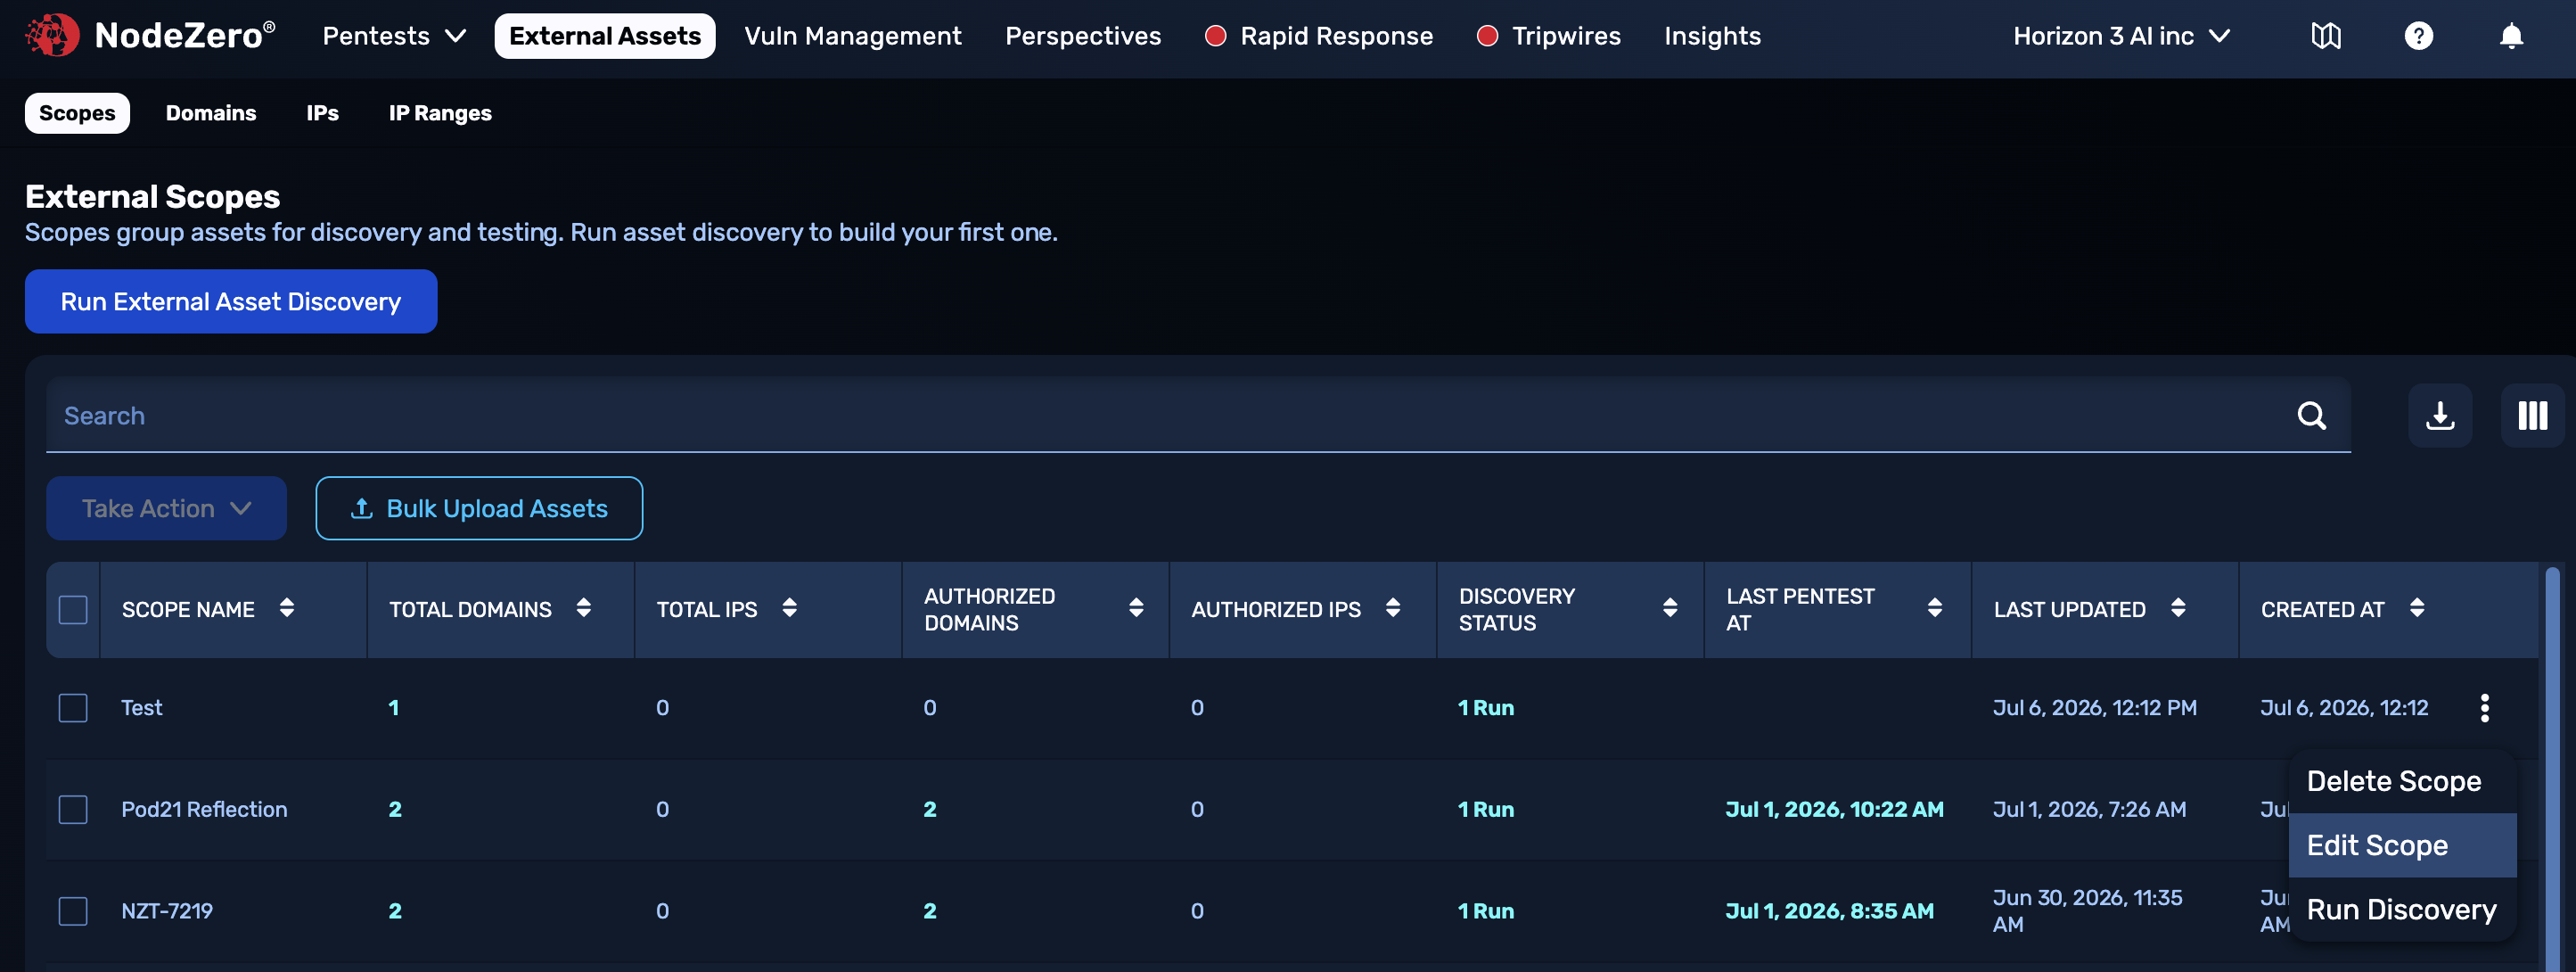Image resolution: width=2576 pixels, height=972 pixels.
Task: Expand the Pentests dropdown menu
Action: click(394, 36)
